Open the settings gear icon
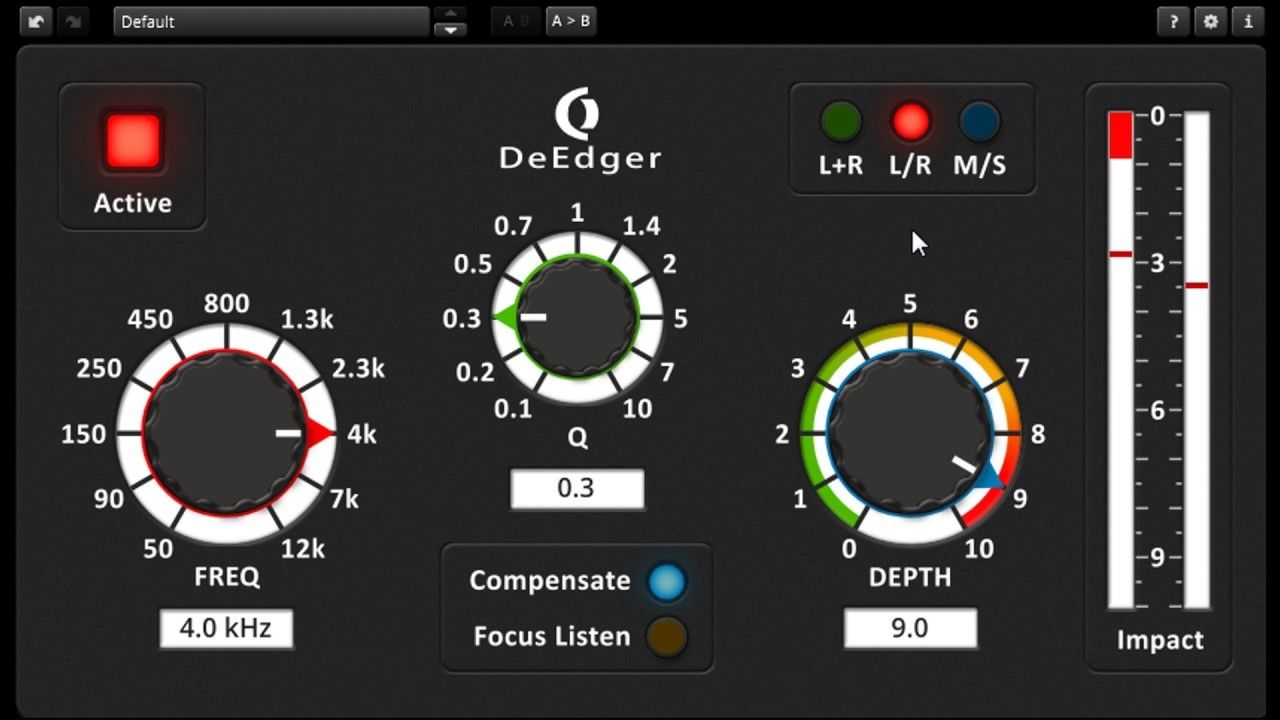The width and height of the screenshot is (1280, 720). coord(1210,21)
